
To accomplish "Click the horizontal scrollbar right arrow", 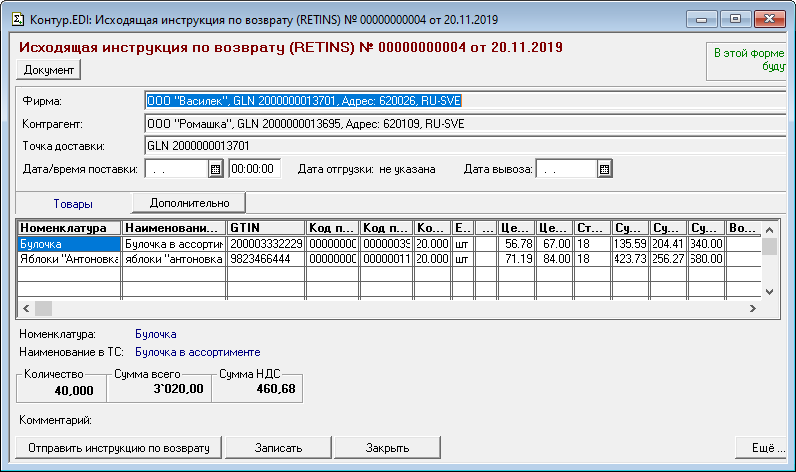I will (753, 308).
